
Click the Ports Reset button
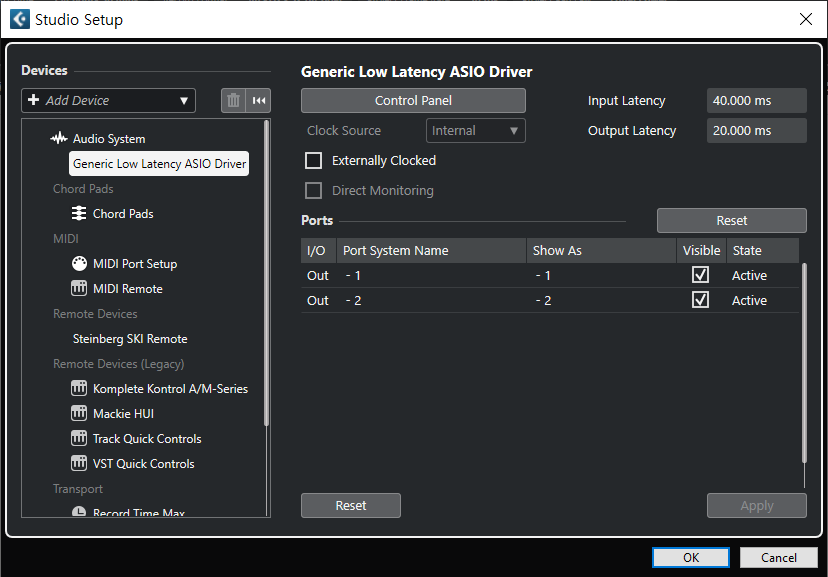[731, 220]
